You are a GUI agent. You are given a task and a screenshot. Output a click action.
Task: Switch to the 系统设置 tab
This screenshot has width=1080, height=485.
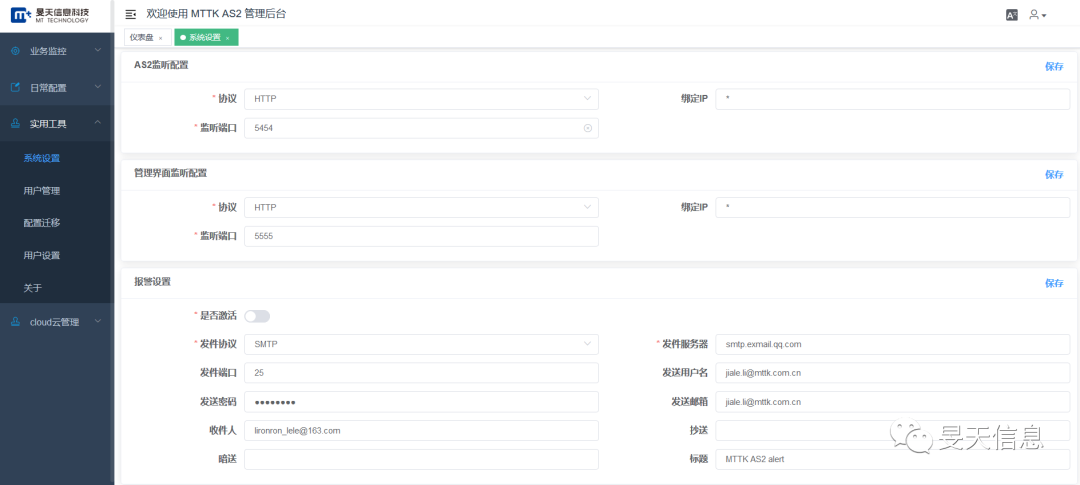click(x=207, y=38)
